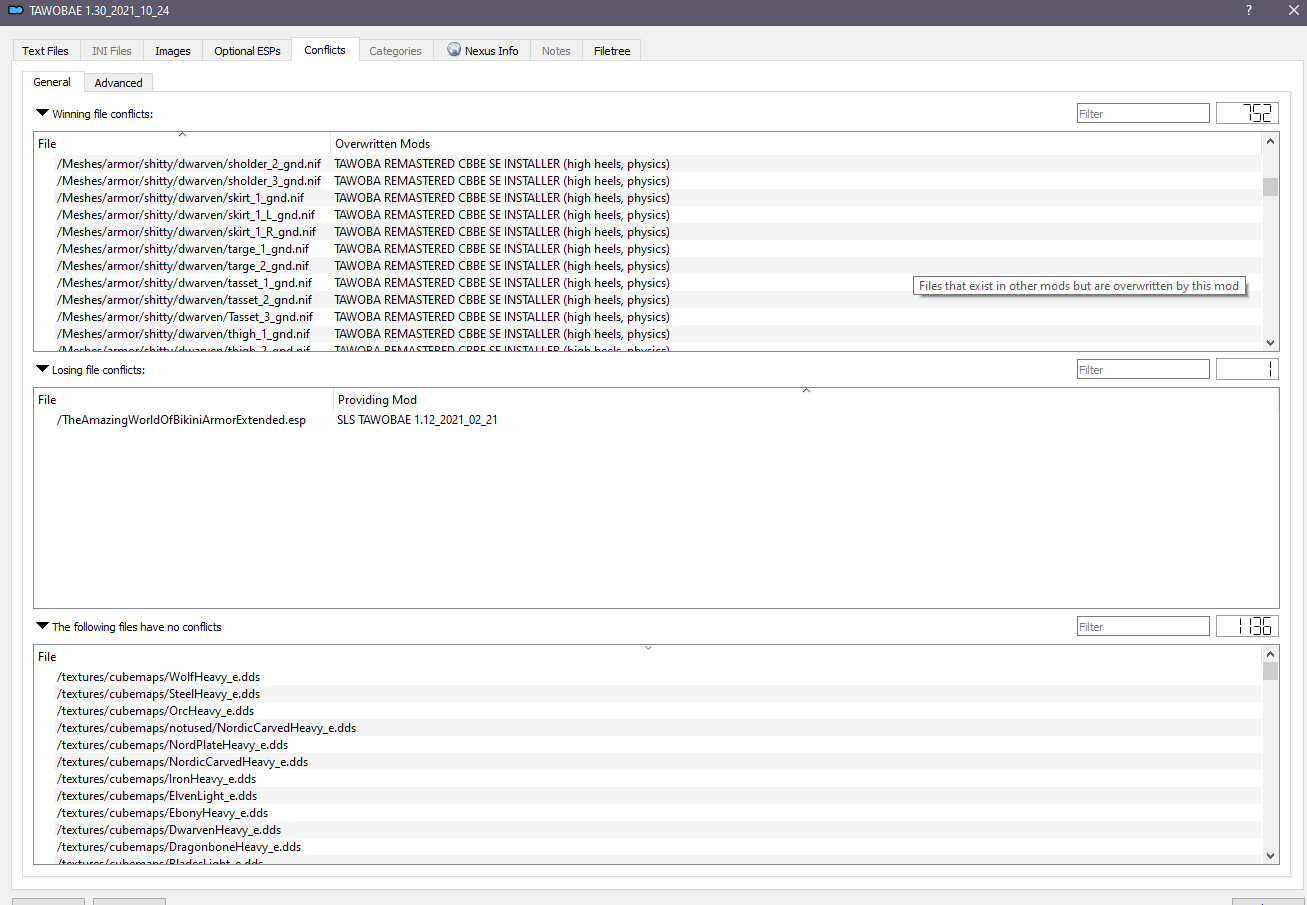
Task: Click scroll-down arrow of no-conflicts file list
Action: pos(1271,856)
